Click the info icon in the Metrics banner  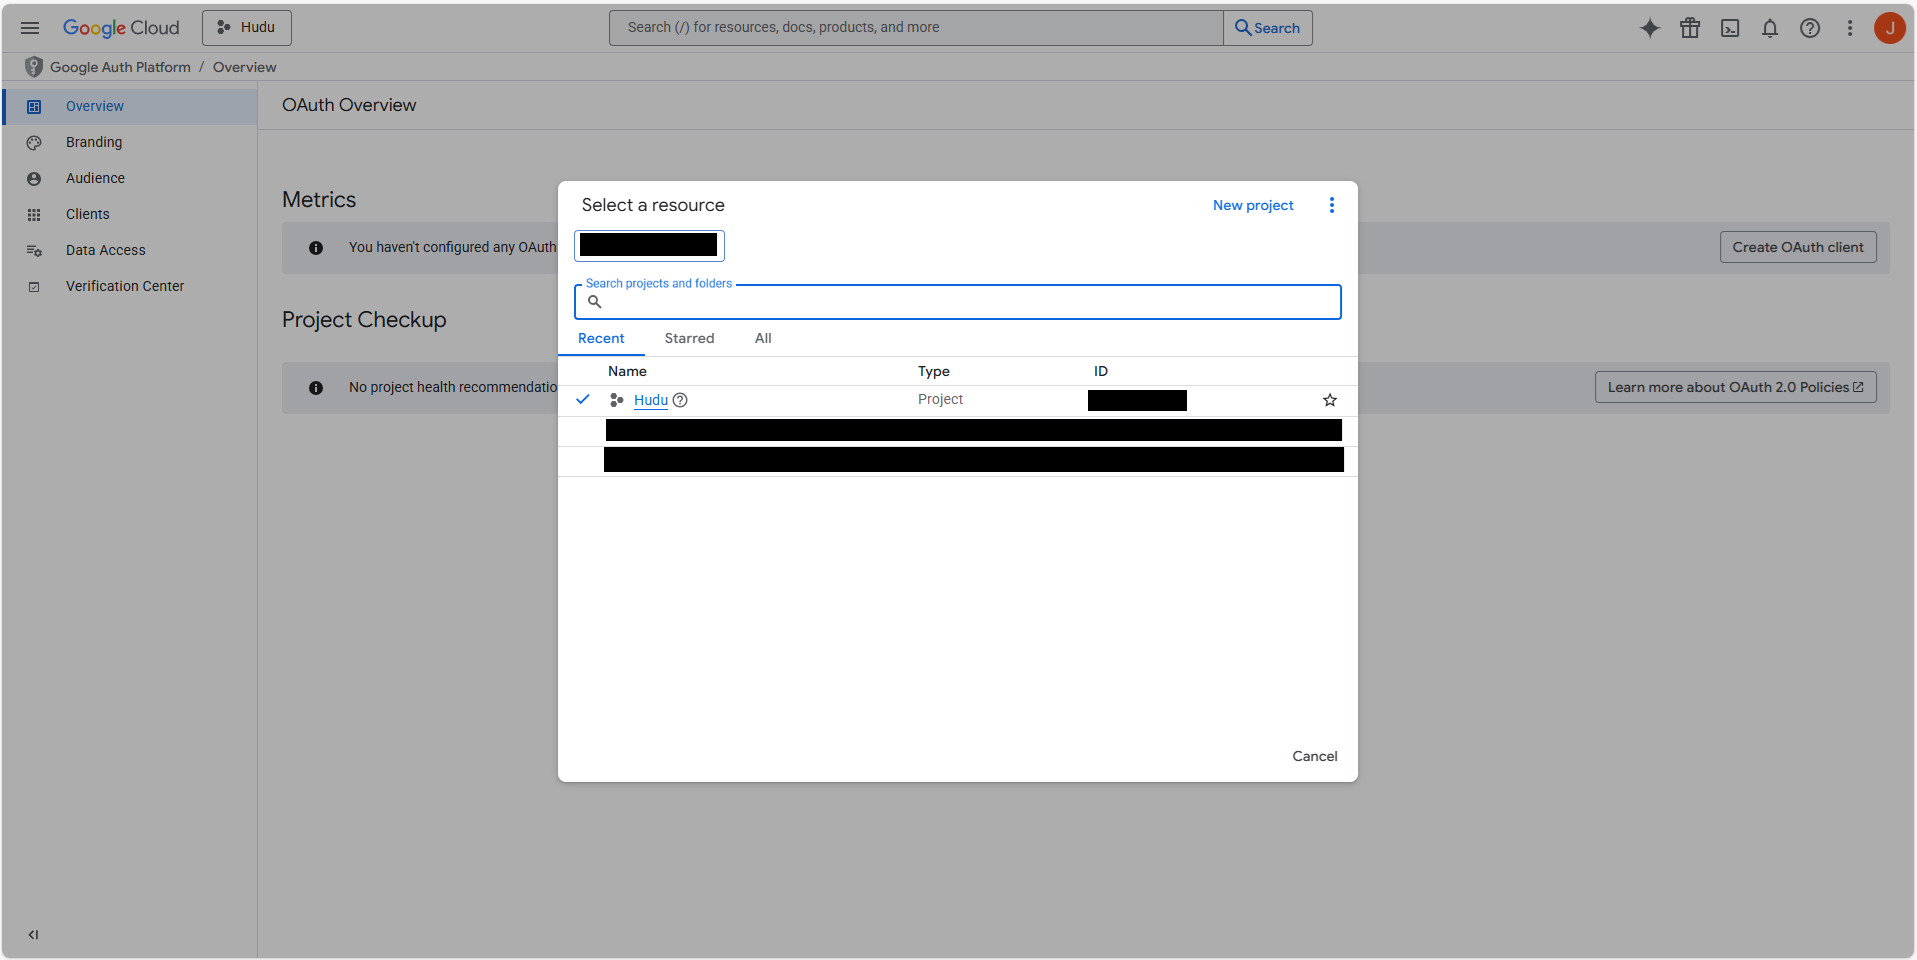(316, 248)
